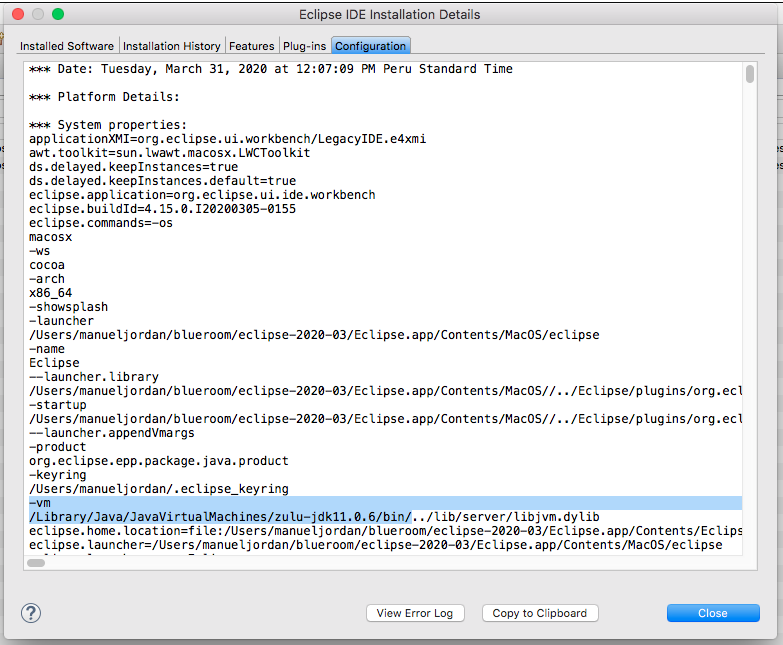This screenshot has height=645, width=783.
Task: Click the eclipse.commands=-os line
Action: pyautogui.click(x=101, y=223)
